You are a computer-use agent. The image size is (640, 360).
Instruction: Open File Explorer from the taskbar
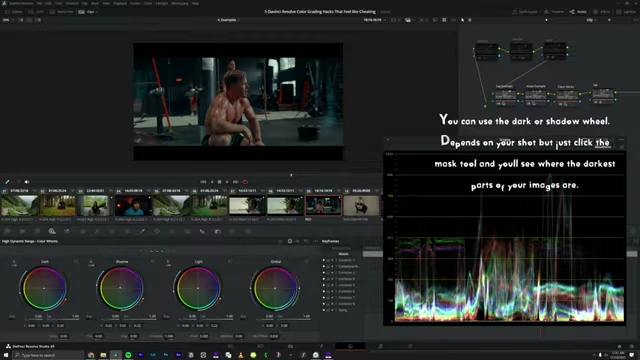pos(103,355)
